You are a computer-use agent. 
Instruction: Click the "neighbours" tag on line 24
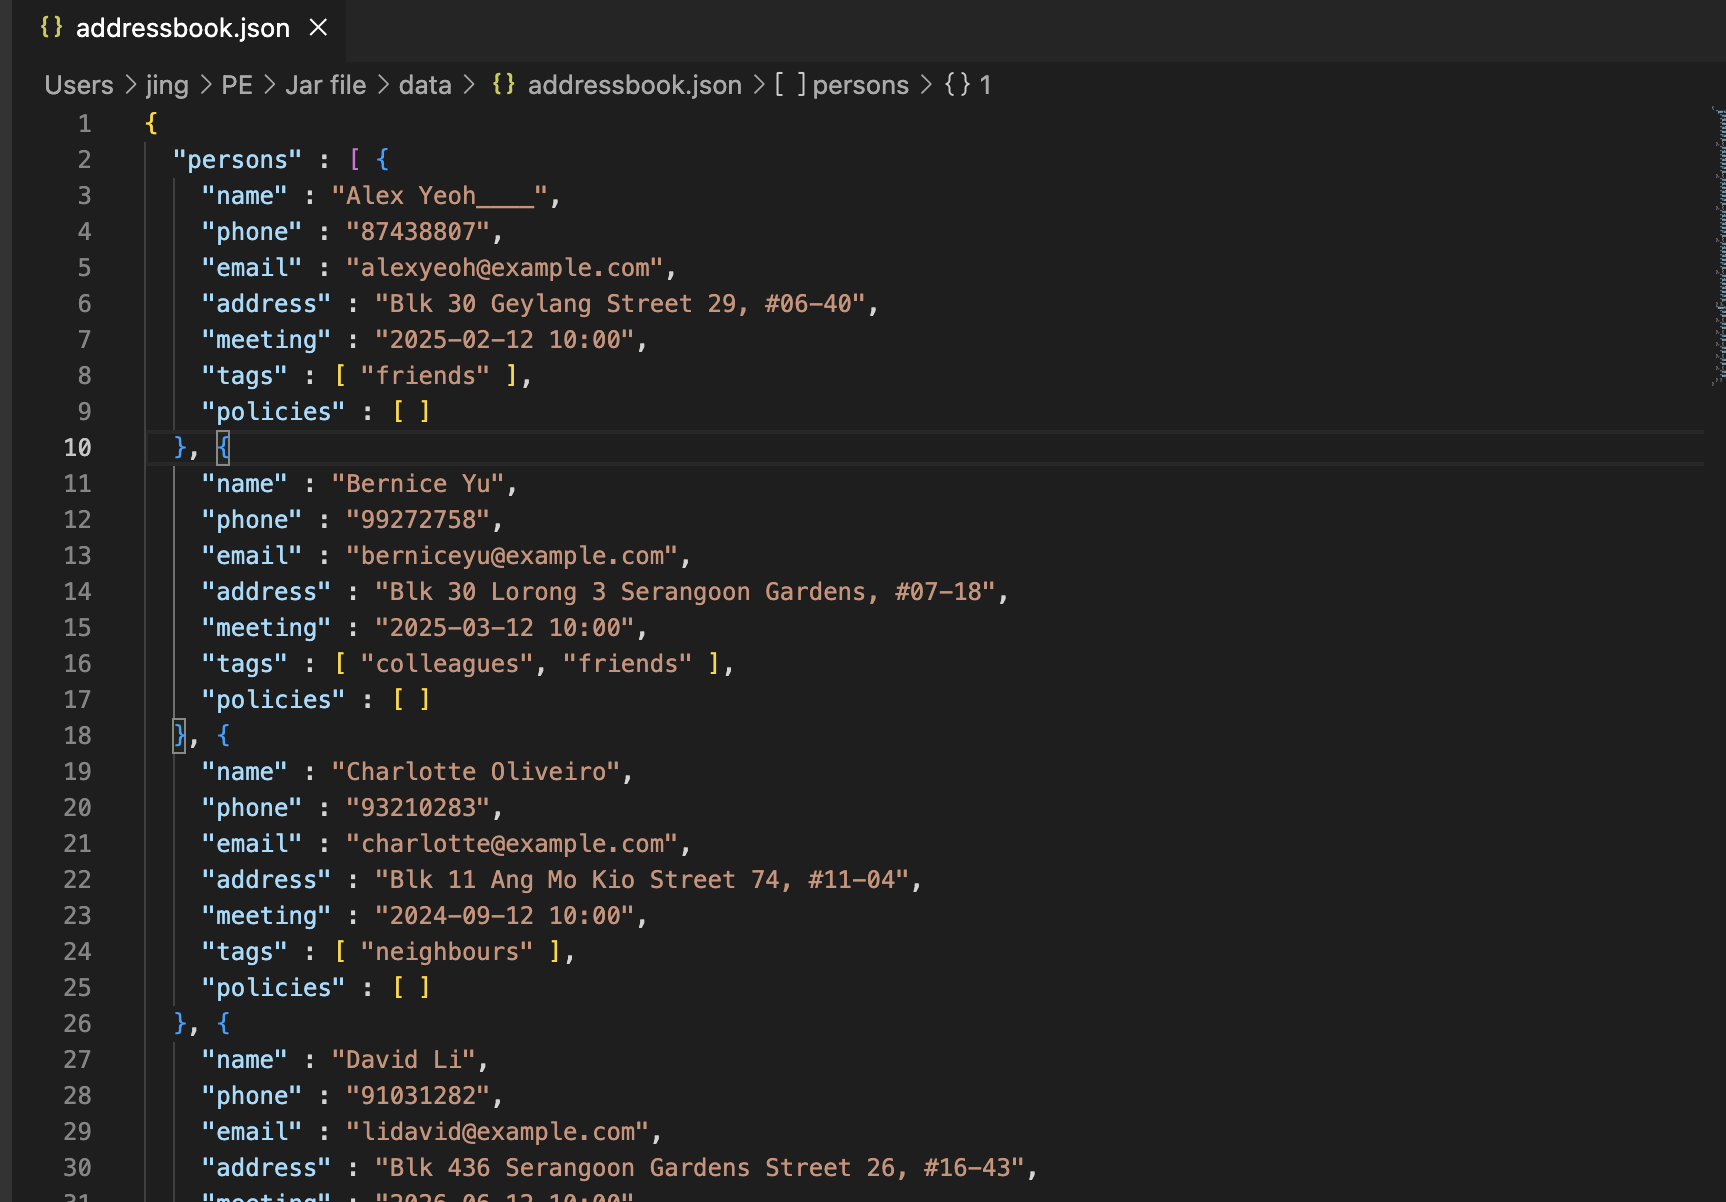tap(447, 952)
